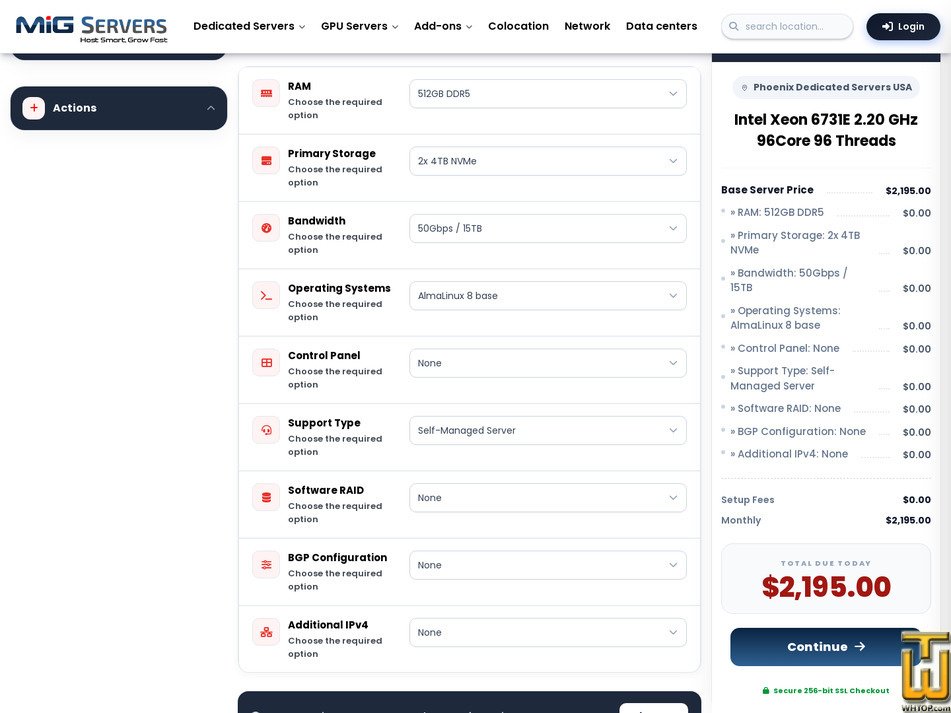Click the Intel Xeon 6731E server title
Screen dimensions: 951x713
[x=826, y=130]
